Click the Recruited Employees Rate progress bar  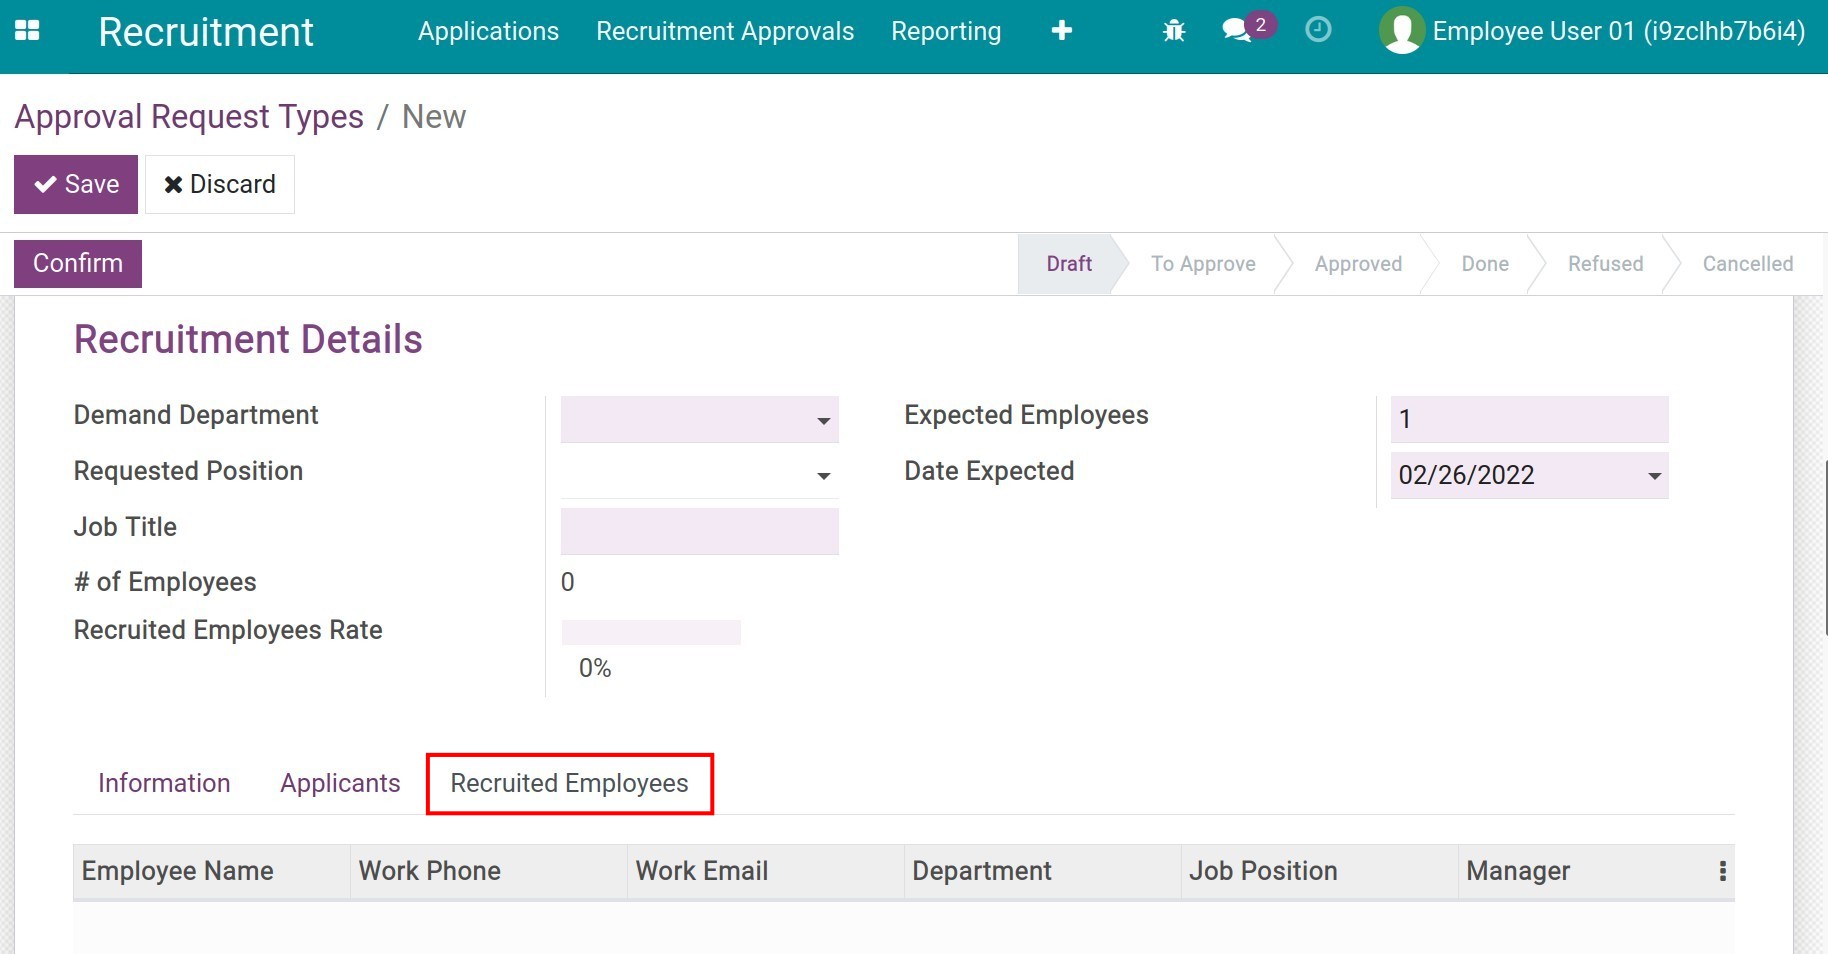tap(651, 632)
